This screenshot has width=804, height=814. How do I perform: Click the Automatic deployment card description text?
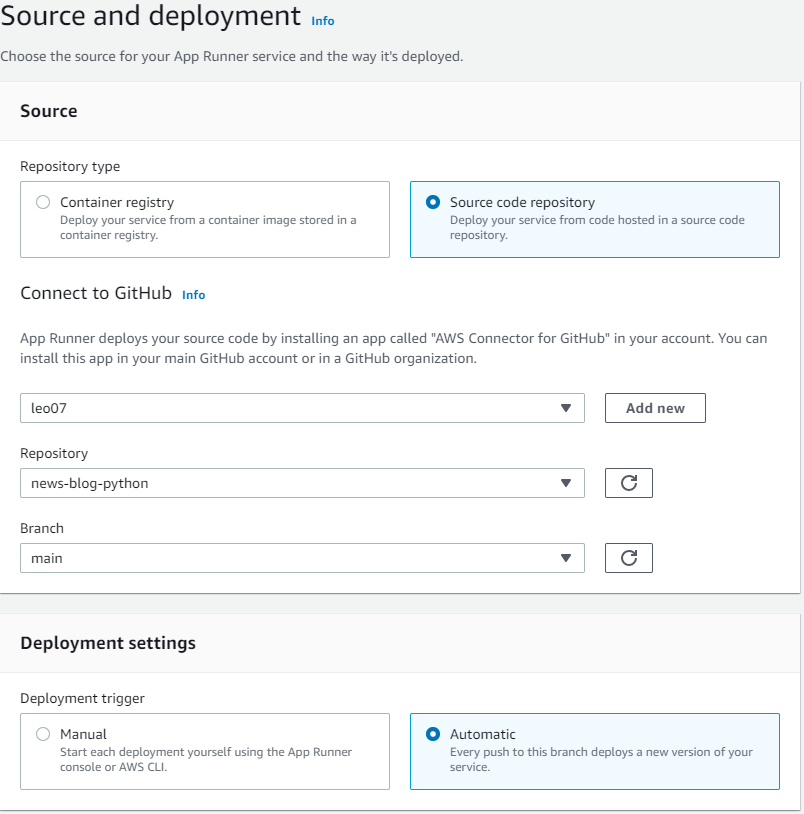(601, 760)
